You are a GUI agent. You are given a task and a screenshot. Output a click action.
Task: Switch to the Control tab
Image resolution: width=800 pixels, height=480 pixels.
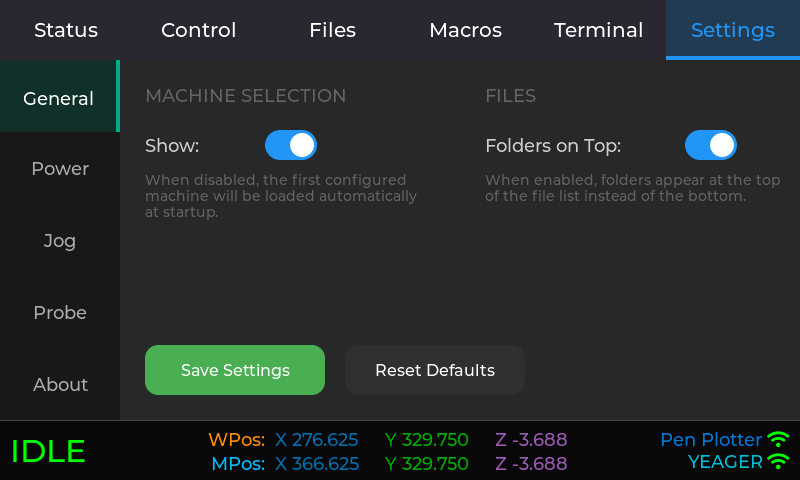point(199,30)
